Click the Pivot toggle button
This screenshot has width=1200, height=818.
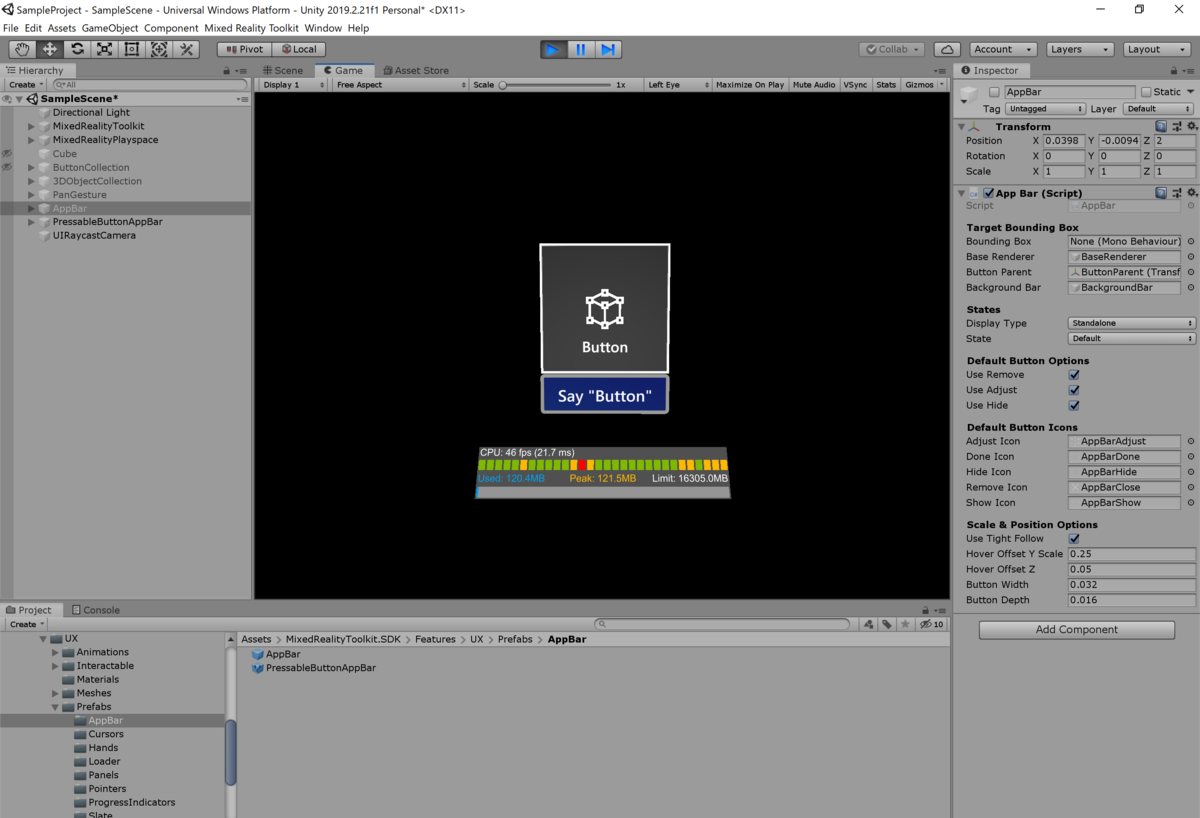coord(244,49)
